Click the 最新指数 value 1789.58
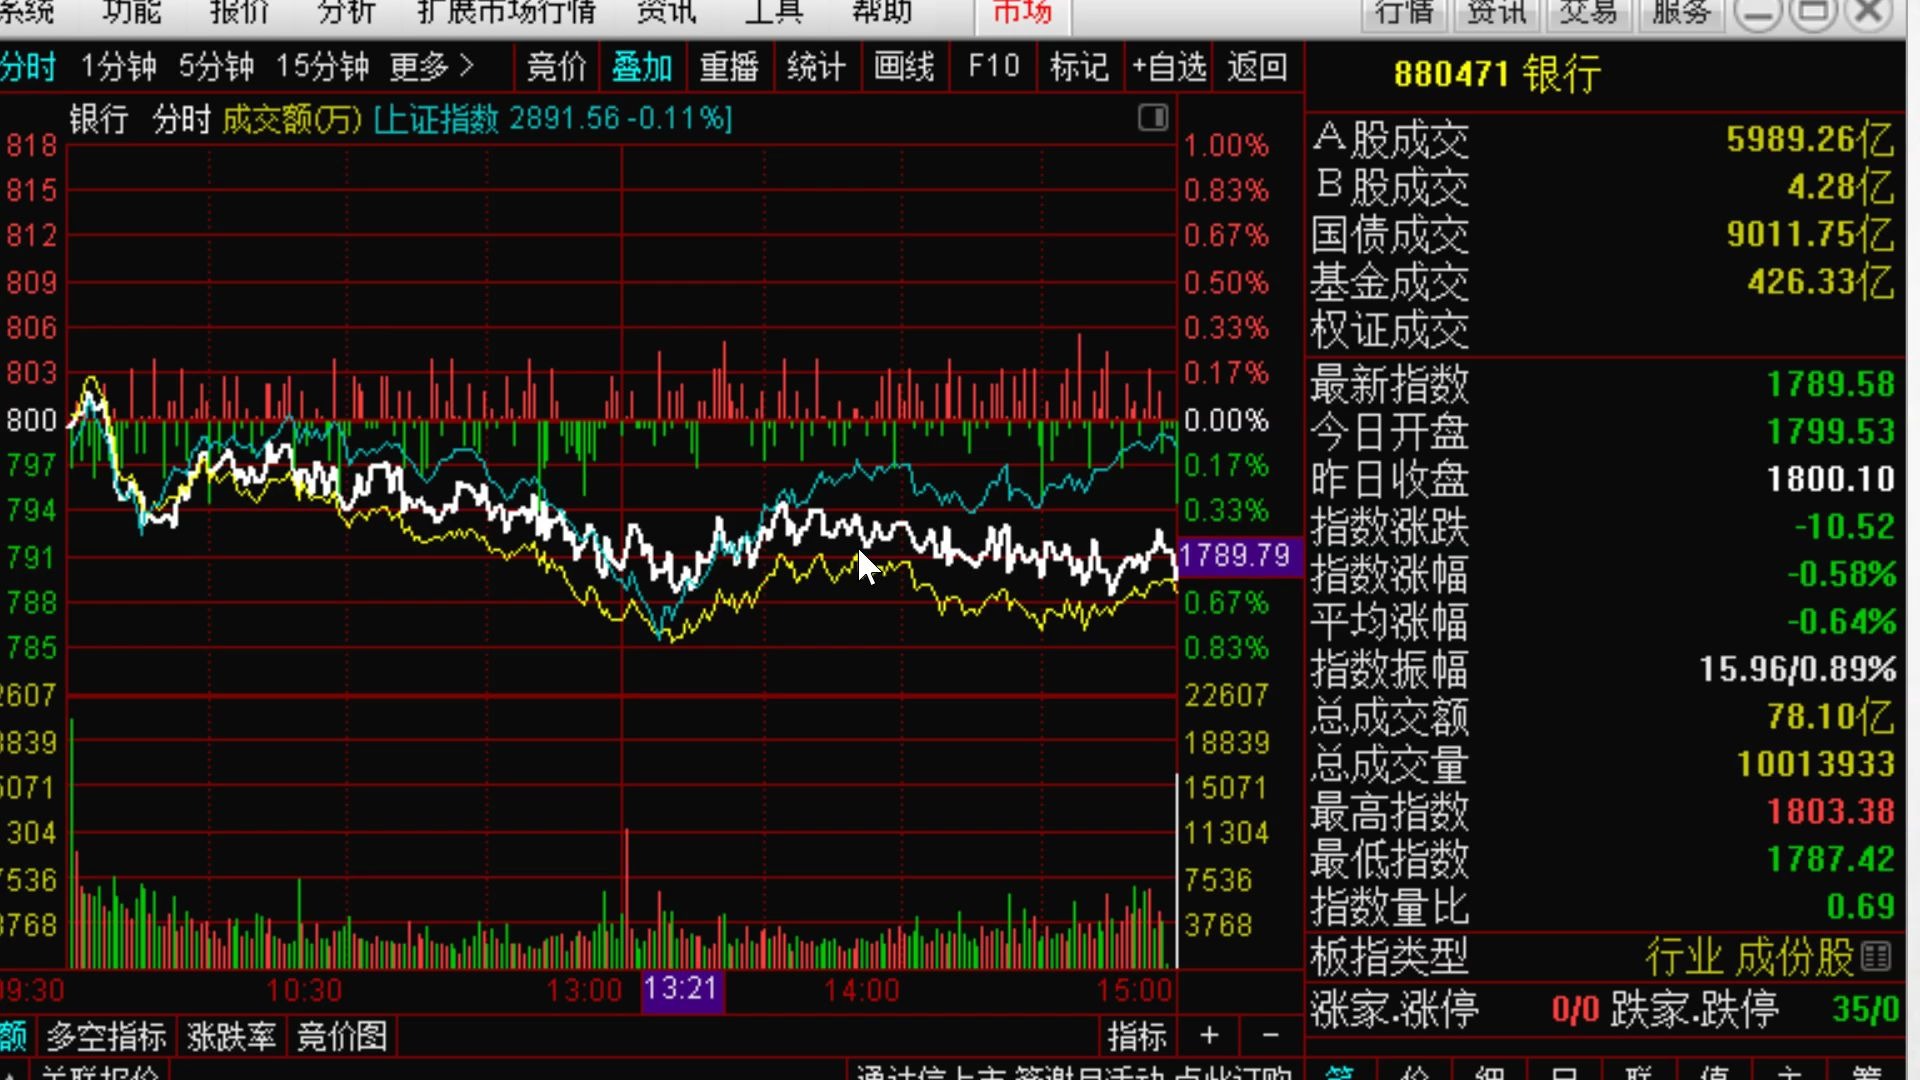The height and width of the screenshot is (1080, 1920). pos(1830,384)
